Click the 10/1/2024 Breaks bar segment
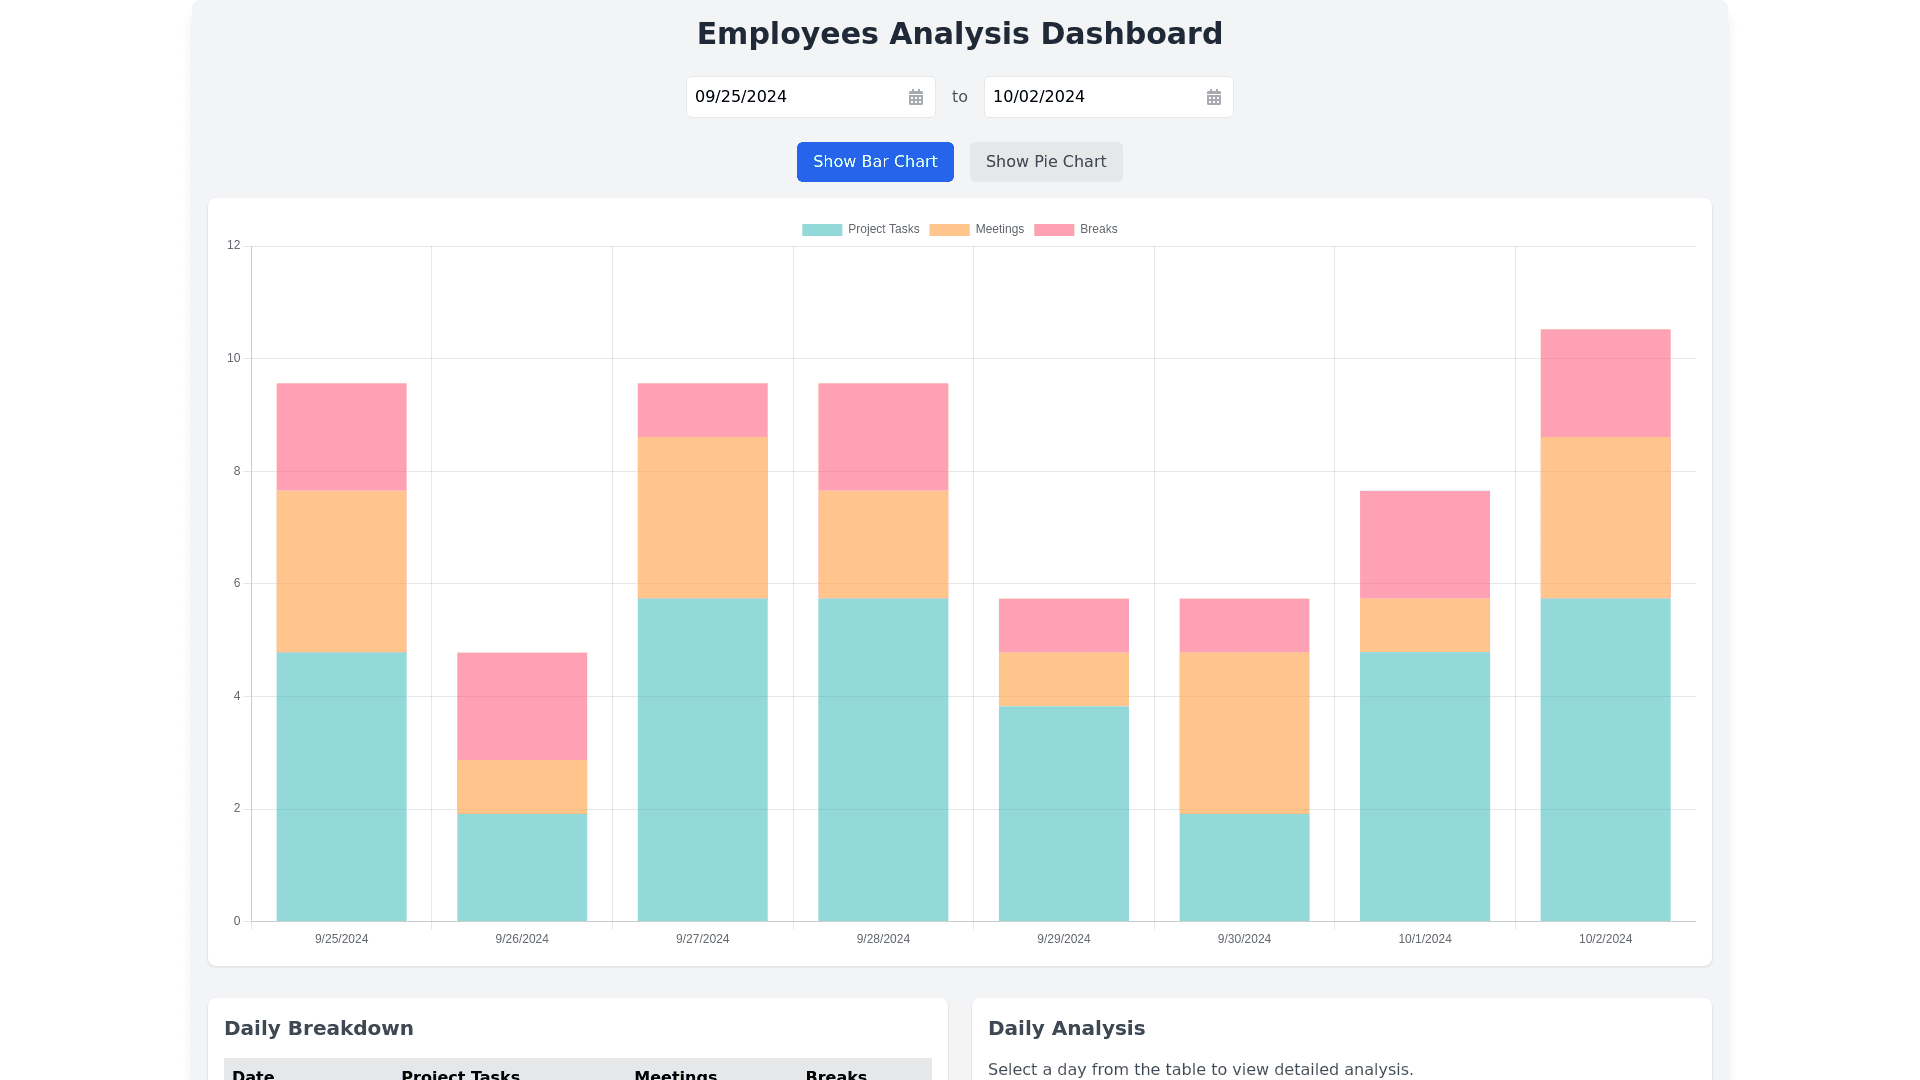The width and height of the screenshot is (1920, 1080). (x=1424, y=544)
